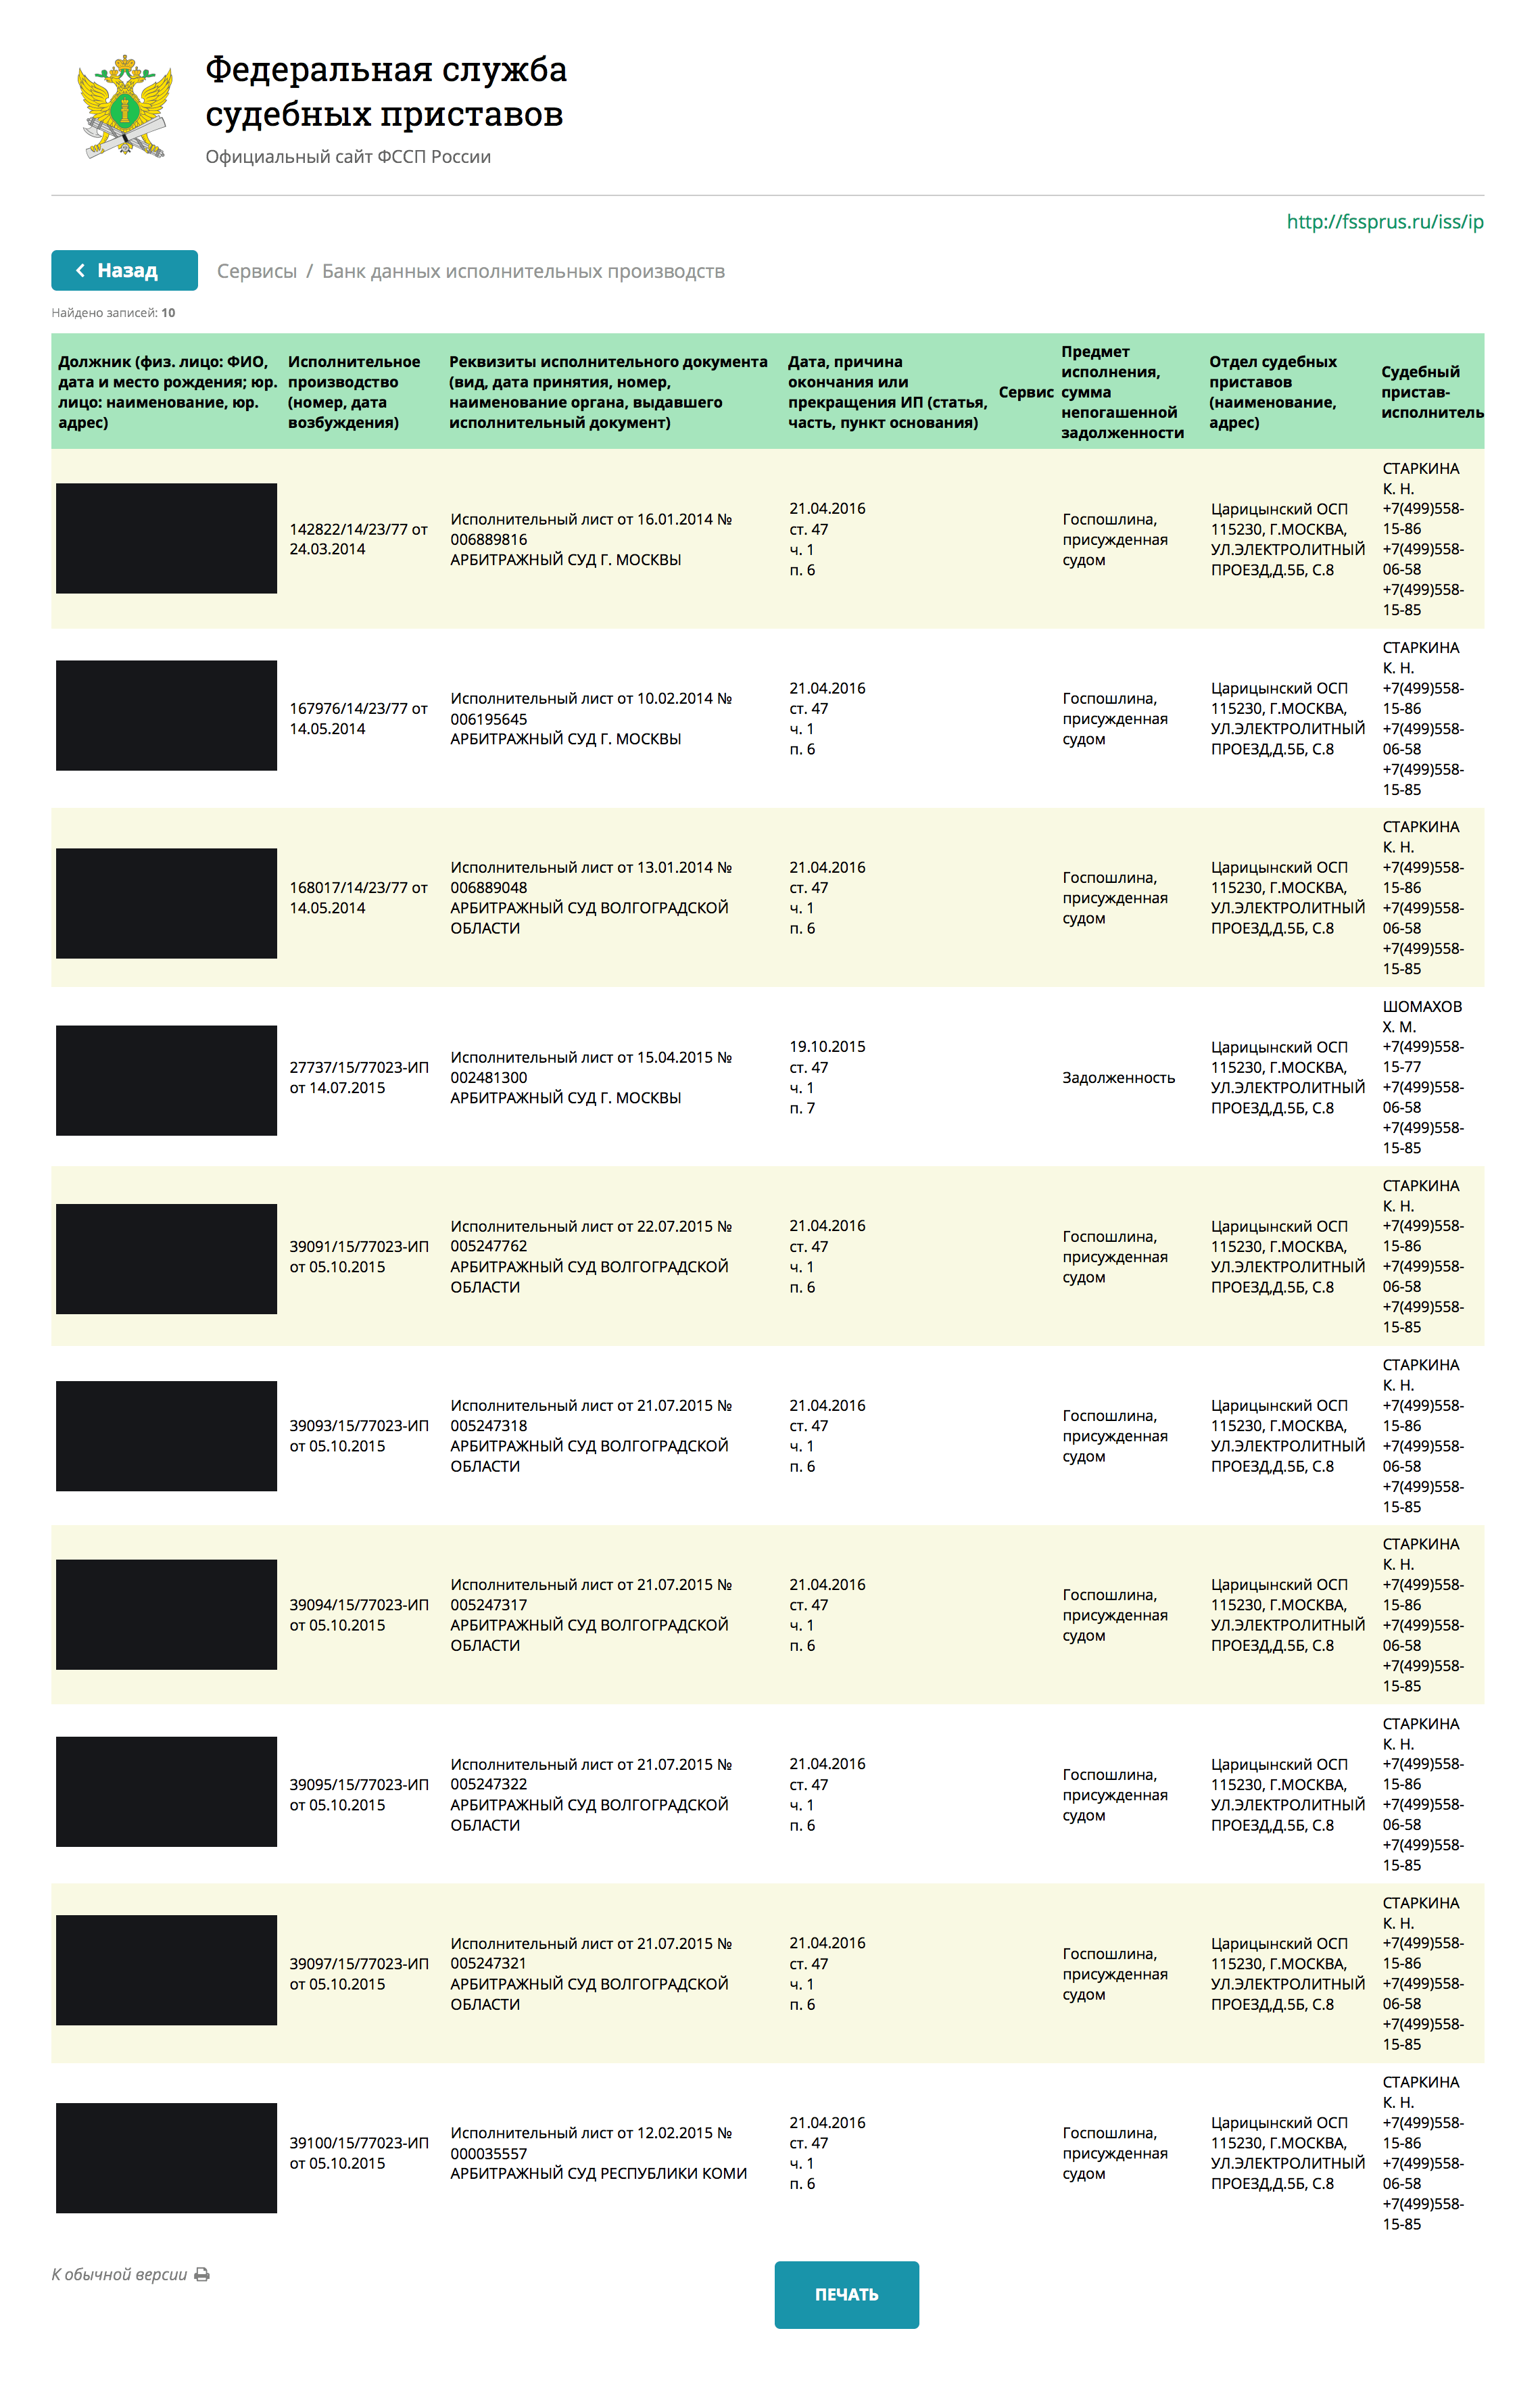The width and height of the screenshot is (1540, 2408).
Task: Click the 'Отдел судебных приставов' column header
Action: [x=1273, y=392]
